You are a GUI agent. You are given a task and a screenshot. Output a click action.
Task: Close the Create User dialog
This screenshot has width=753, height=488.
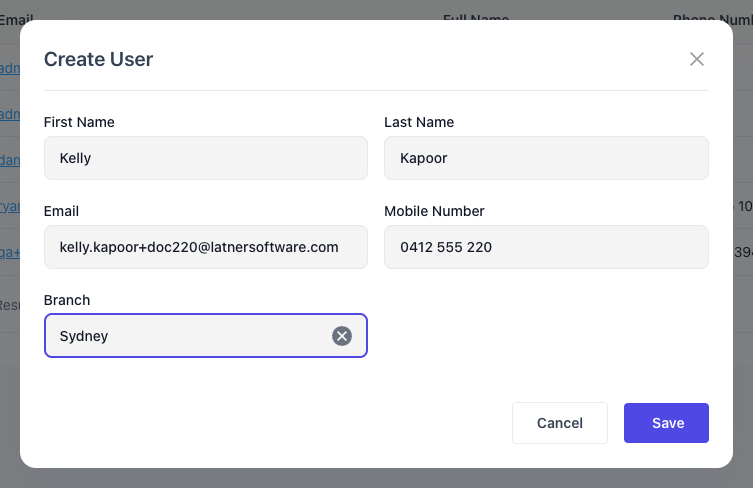[696, 59]
